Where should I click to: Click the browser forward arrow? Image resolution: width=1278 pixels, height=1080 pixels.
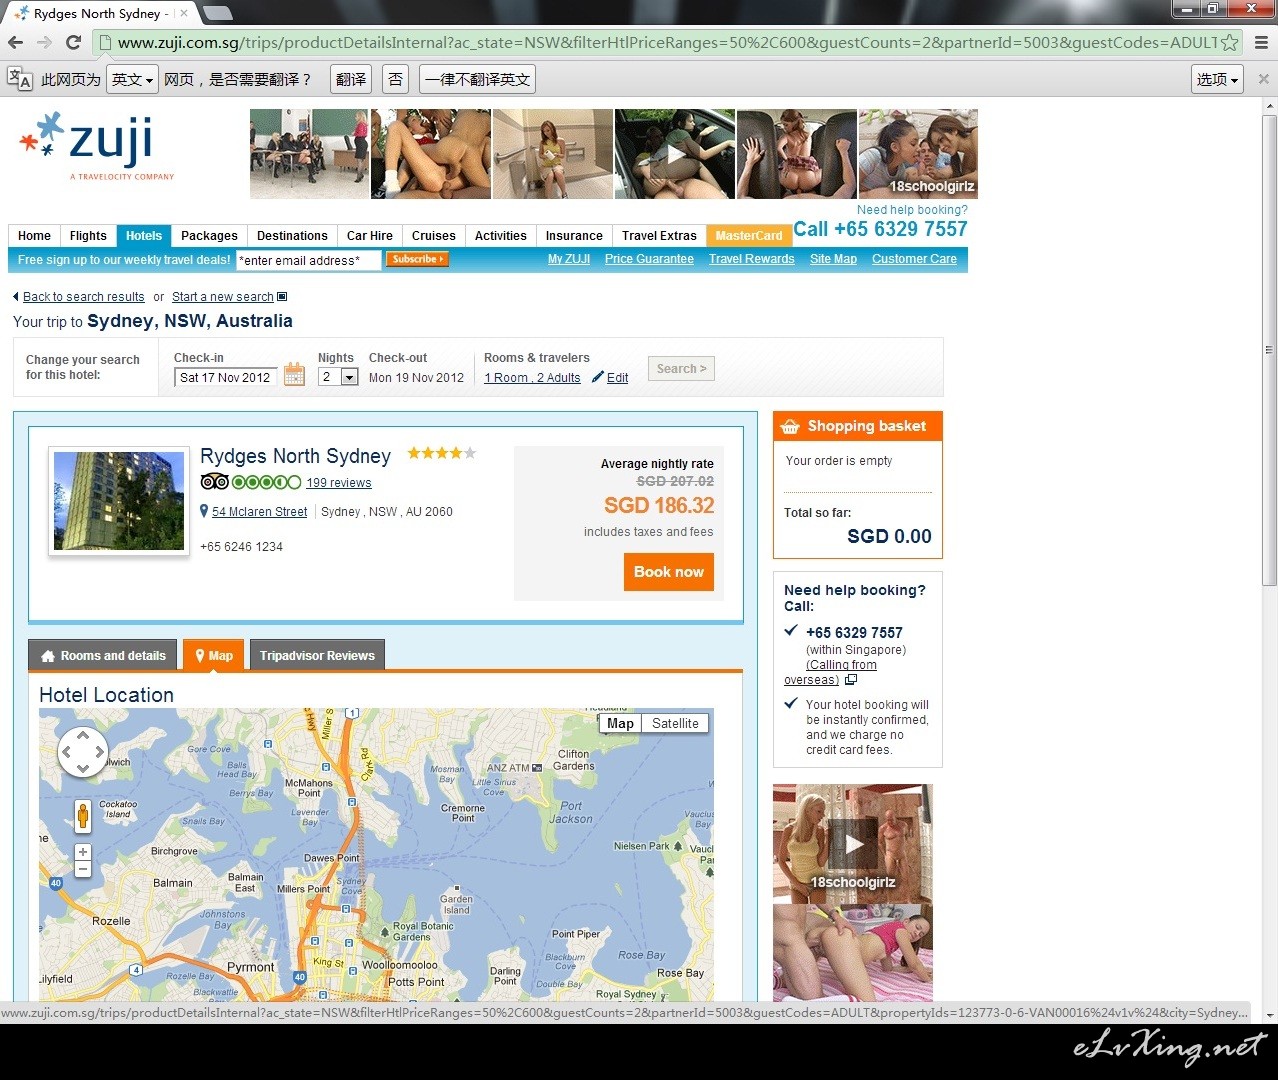pyautogui.click(x=44, y=42)
